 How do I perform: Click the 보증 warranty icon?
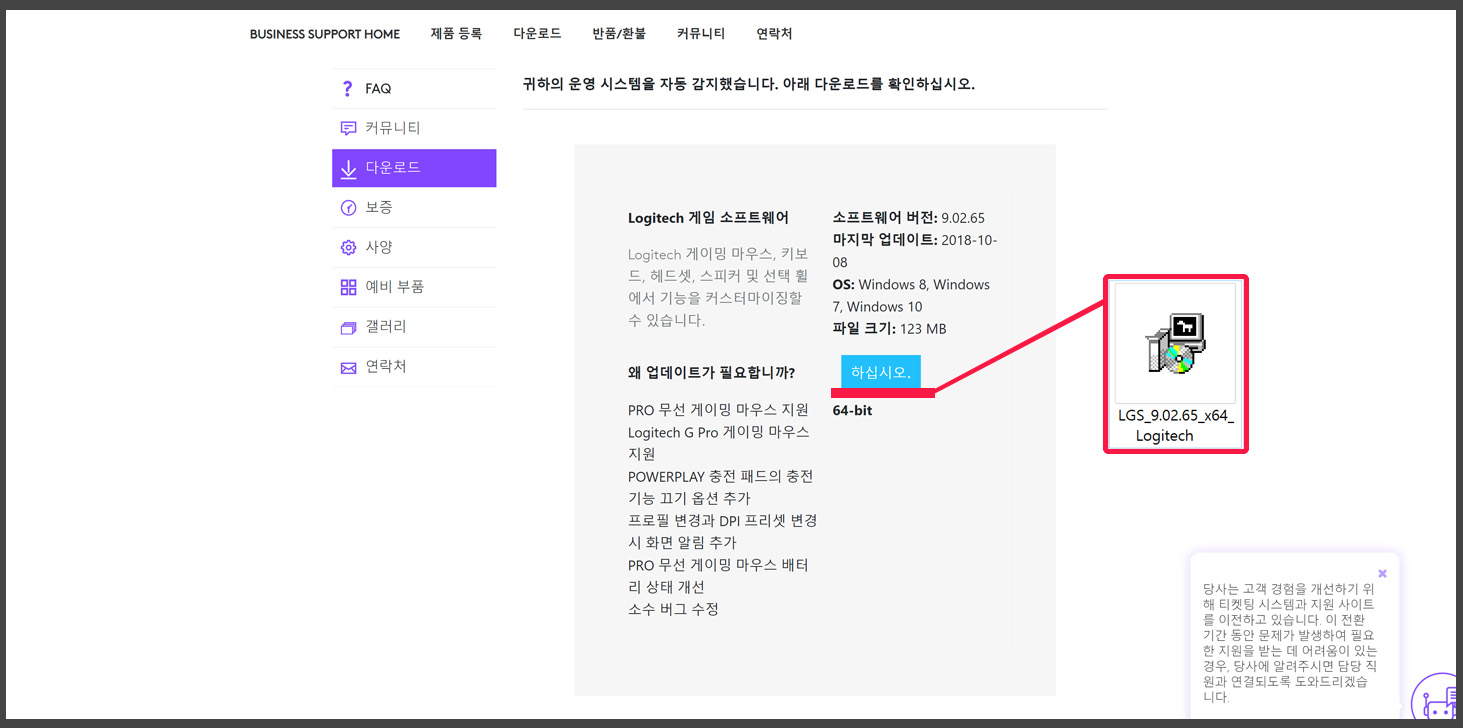[348, 208]
